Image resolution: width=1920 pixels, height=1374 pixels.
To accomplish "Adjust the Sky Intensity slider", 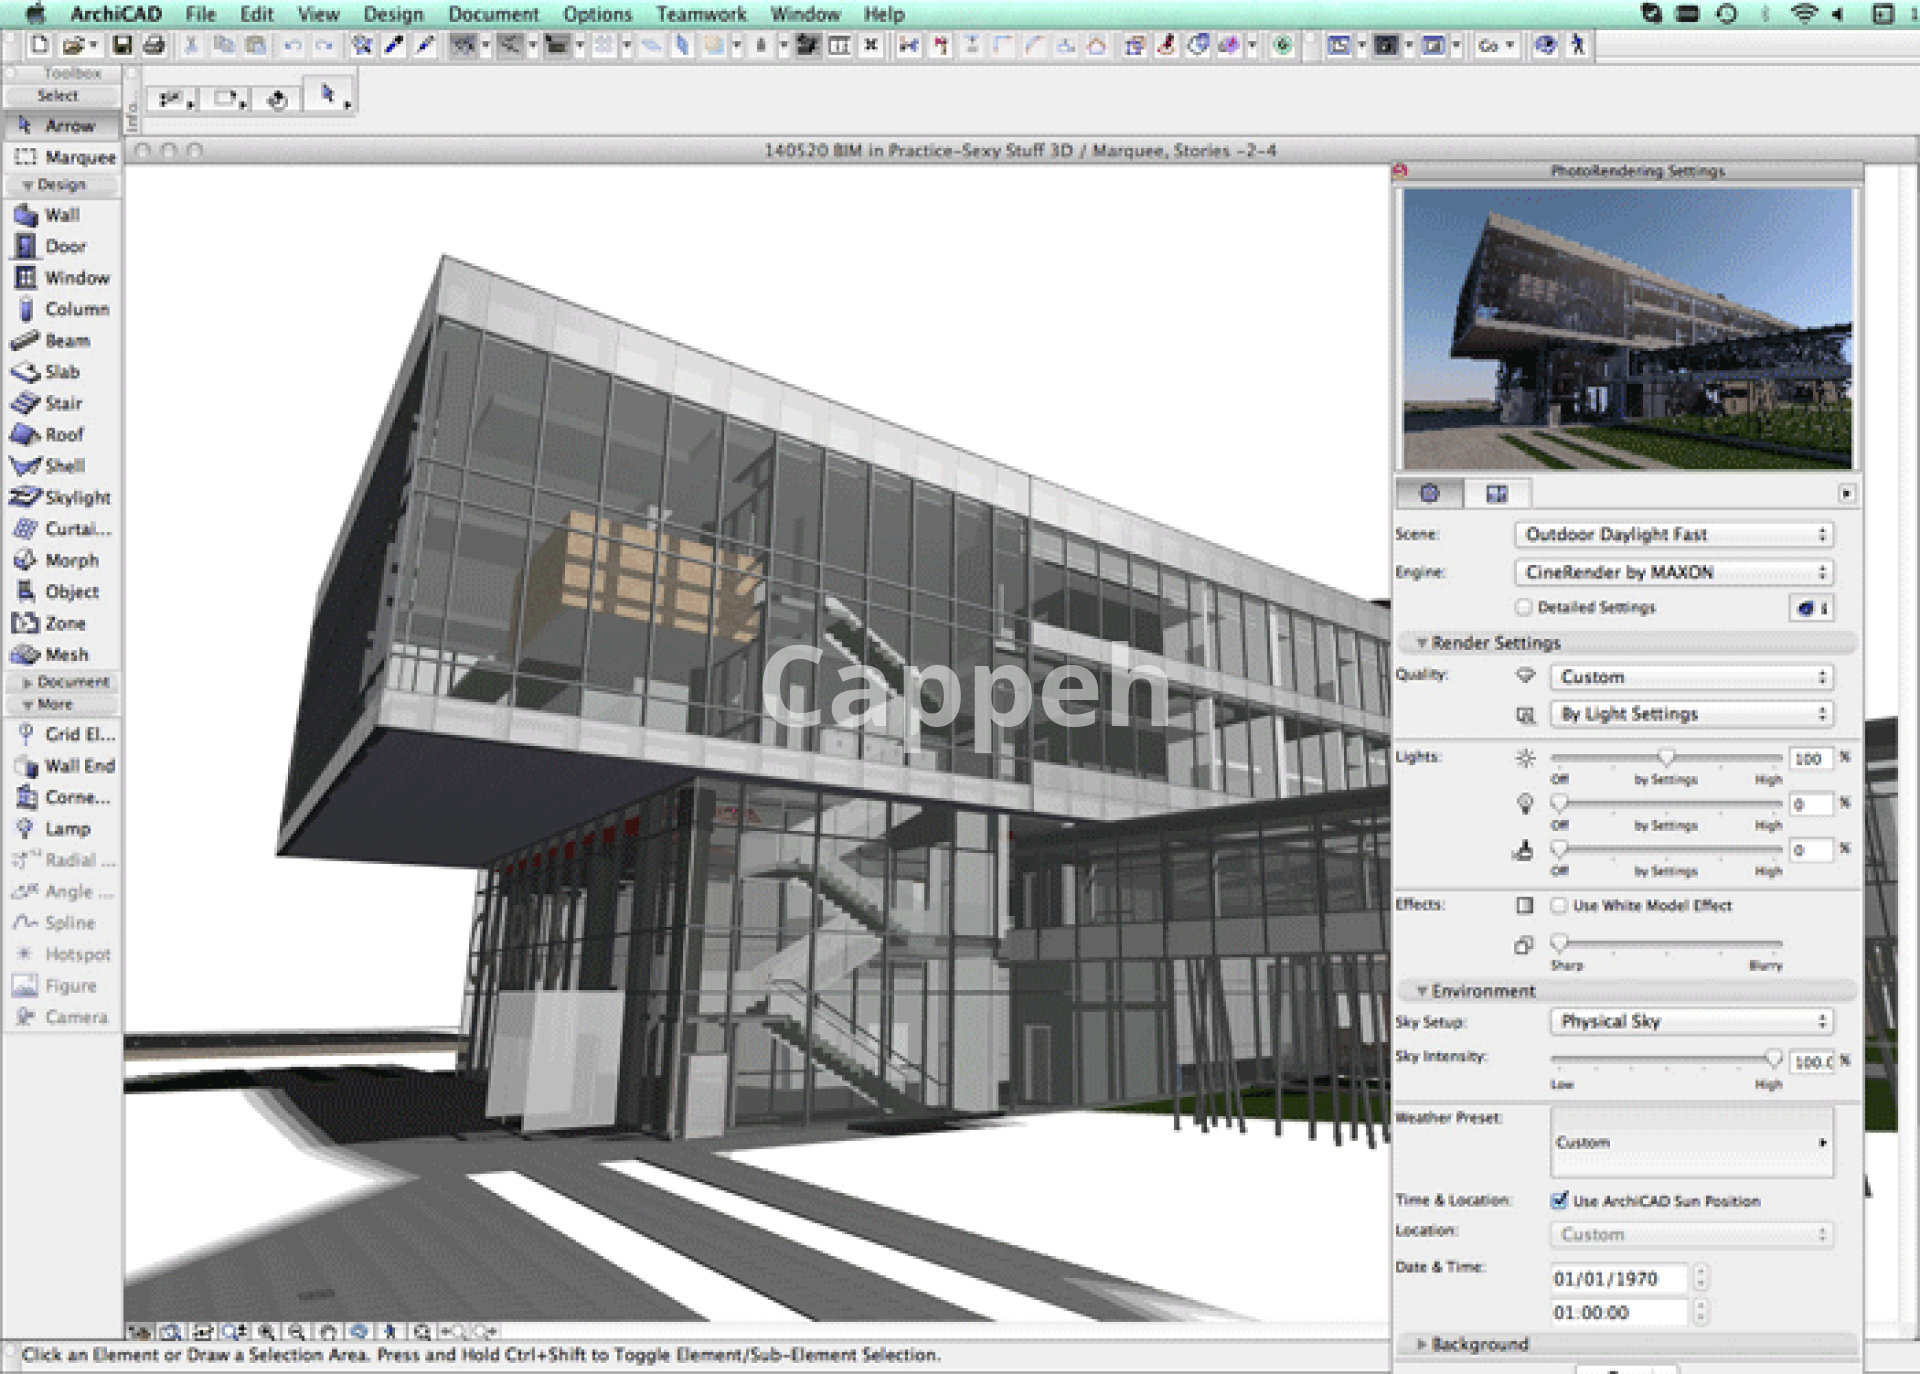I will tap(1772, 1058).
